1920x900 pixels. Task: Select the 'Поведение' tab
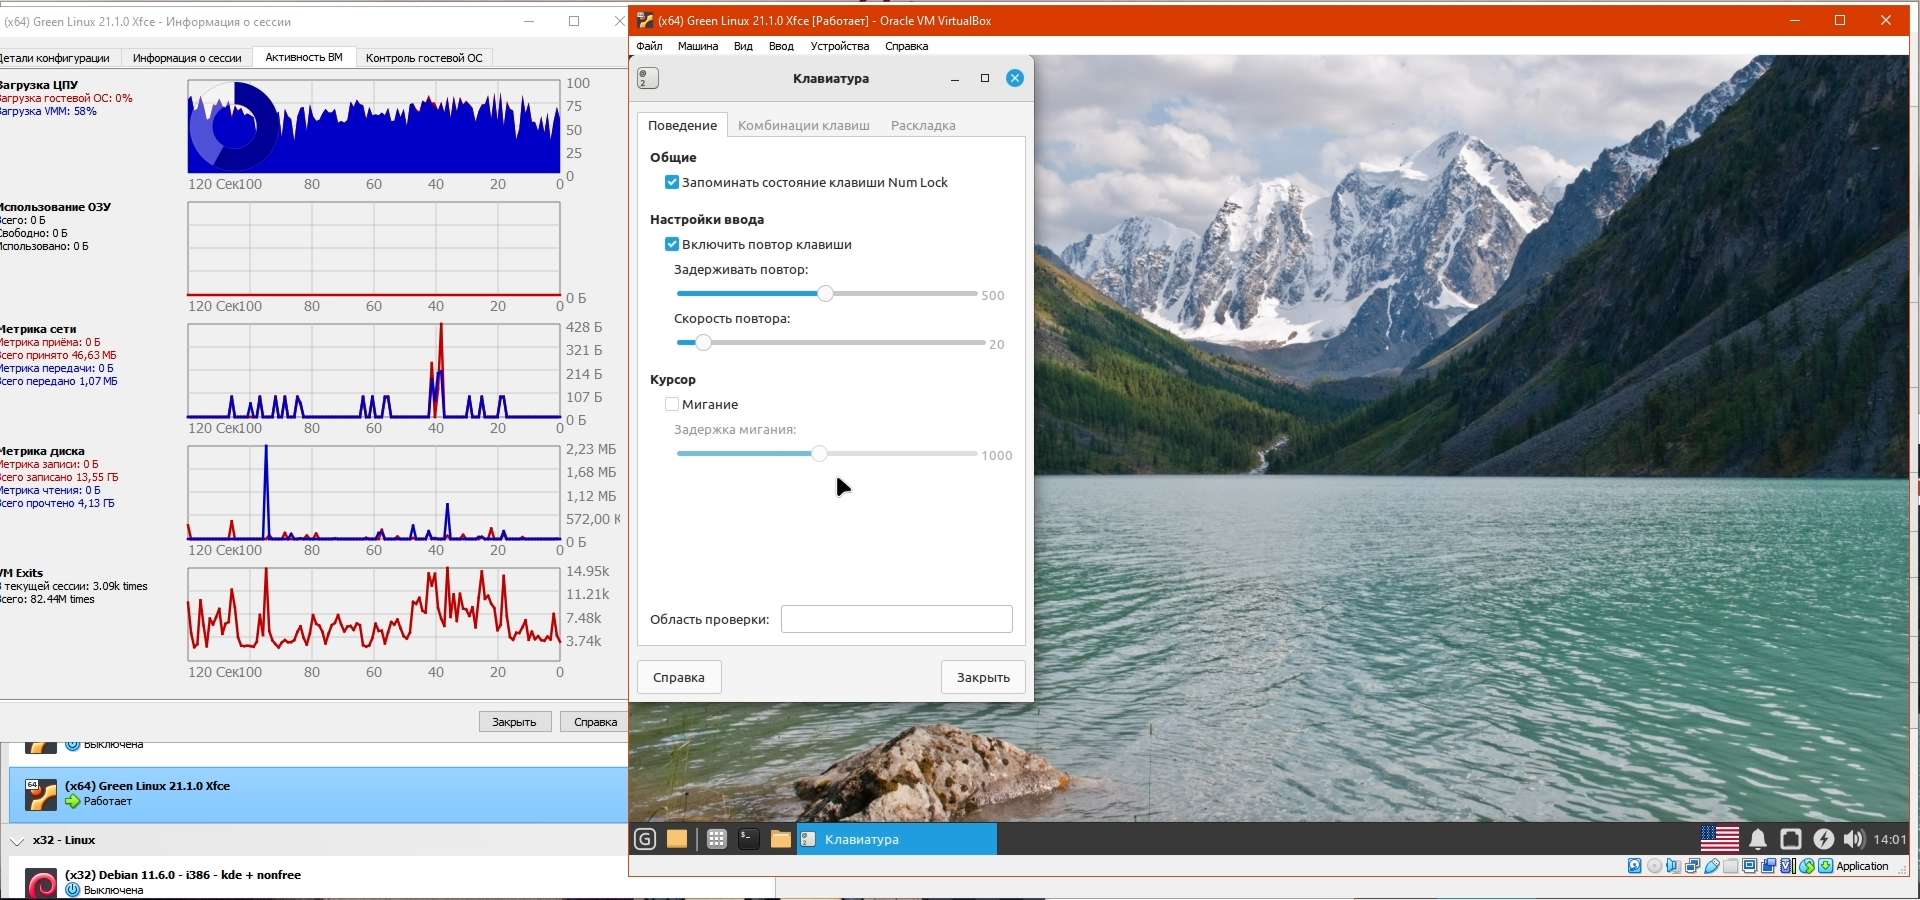(682, 125)
